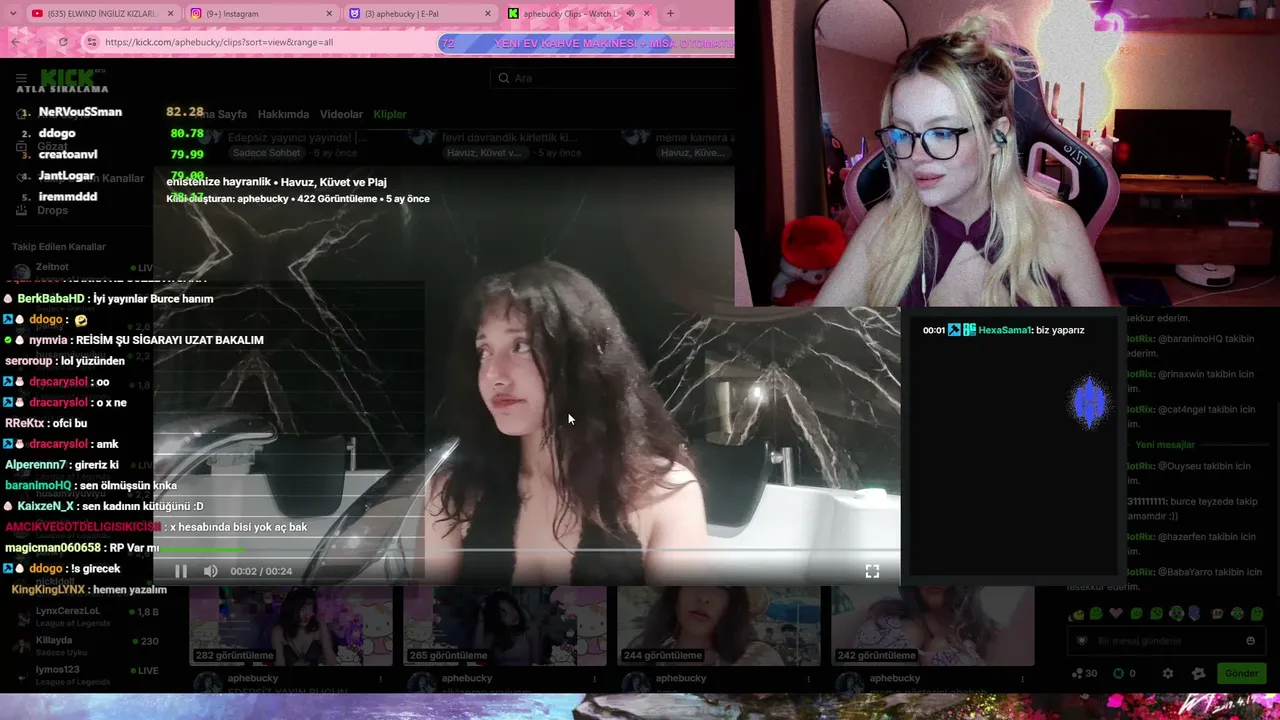
Task: Open the 242 görüntüleme clip thumbnail
Action: [x=933, y=626]
